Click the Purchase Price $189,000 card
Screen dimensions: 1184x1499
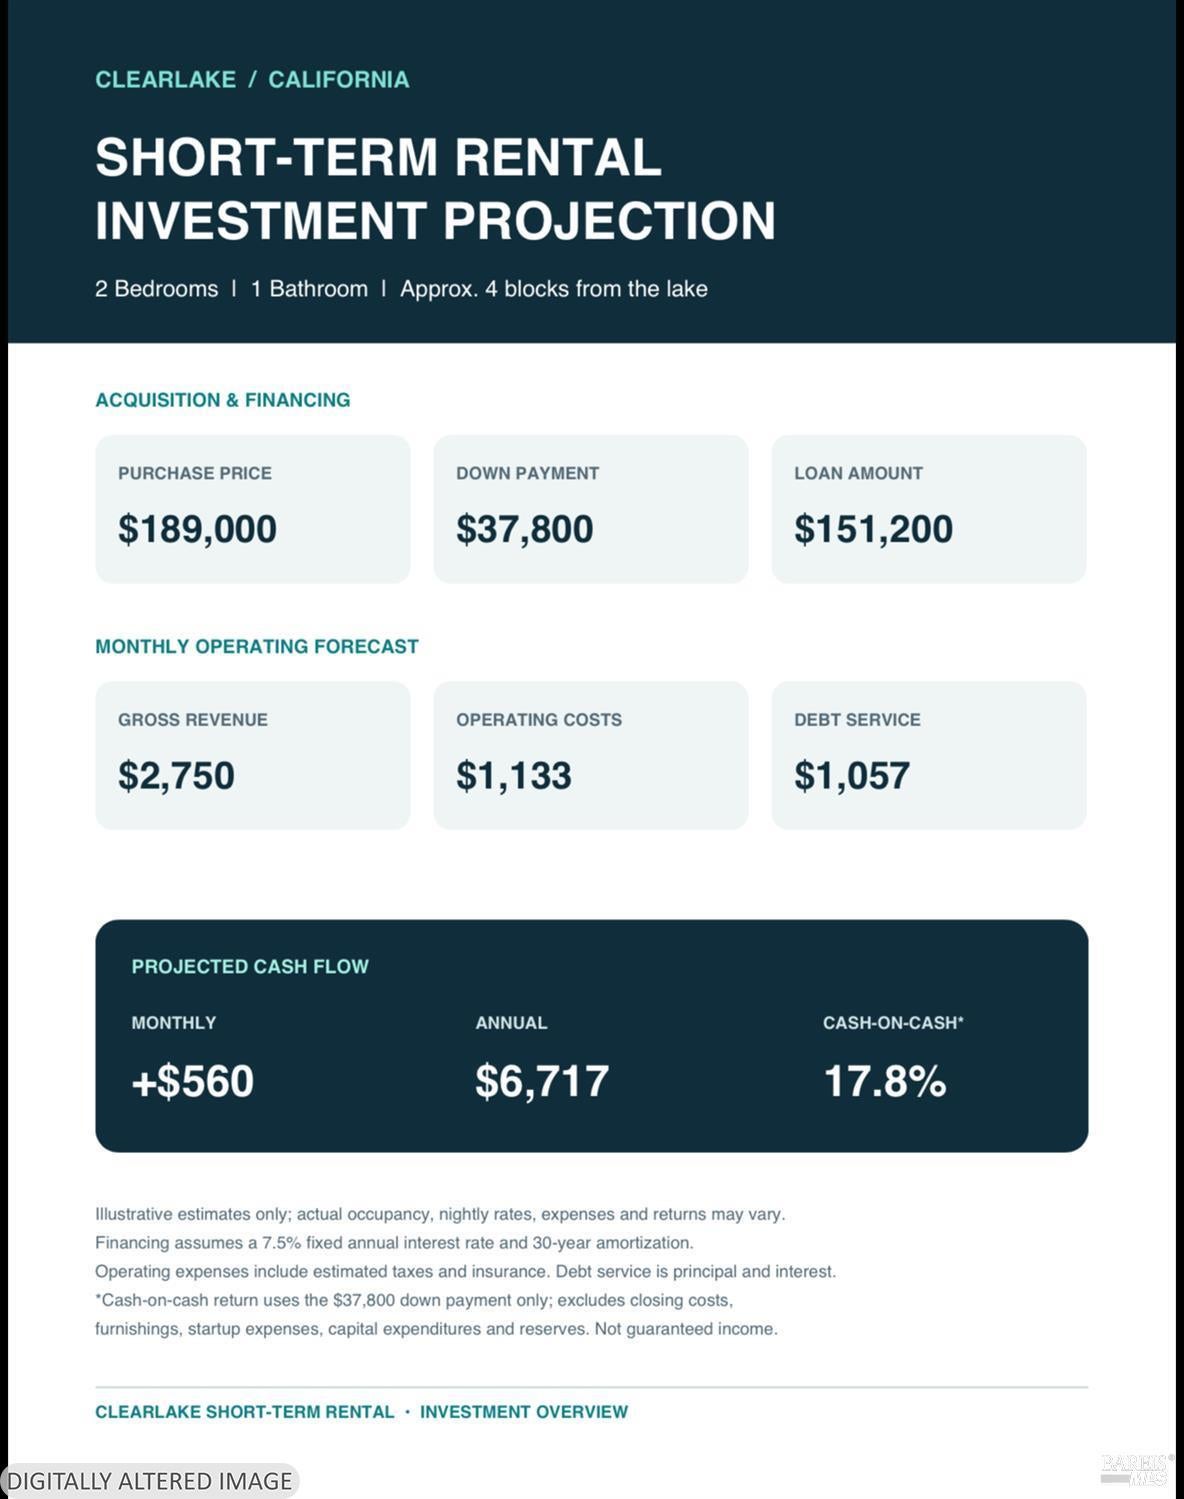tap(253, 509)
